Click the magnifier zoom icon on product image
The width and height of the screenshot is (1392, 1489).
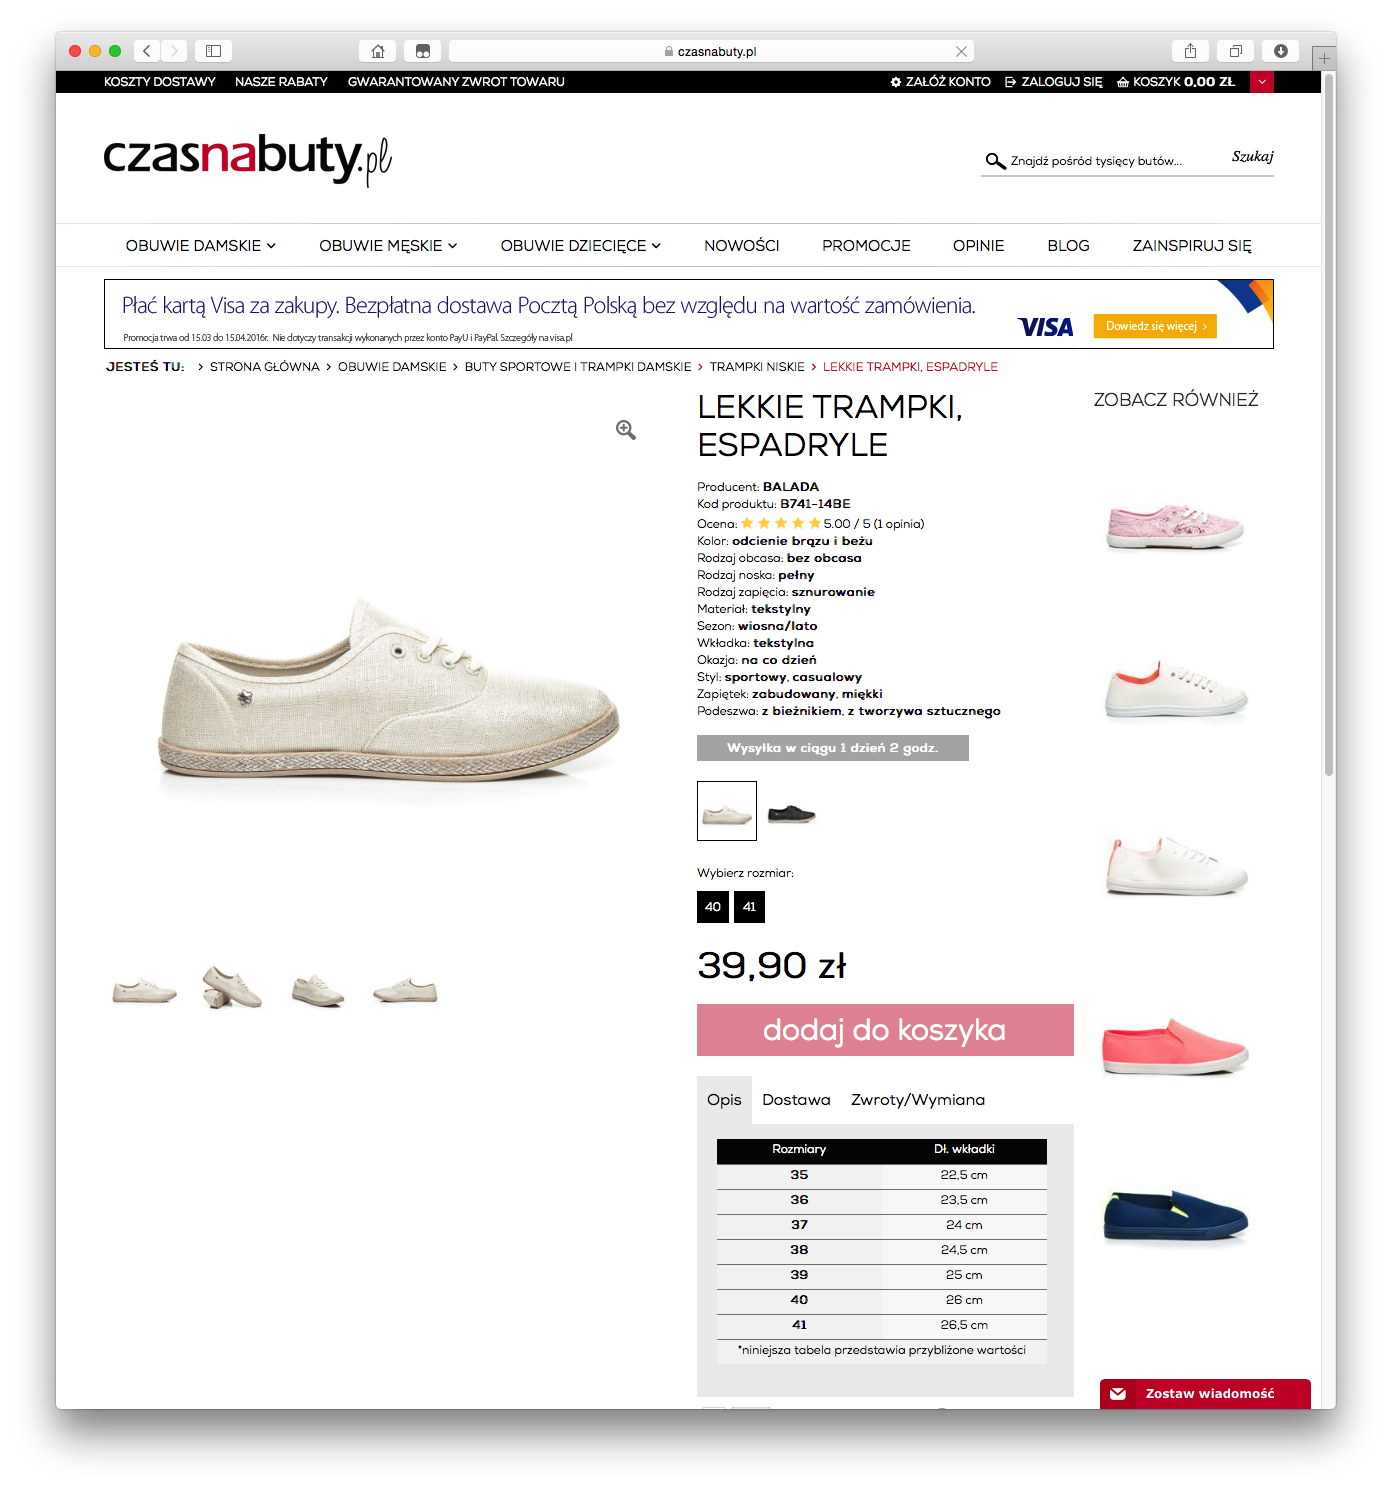pos(626,430)
